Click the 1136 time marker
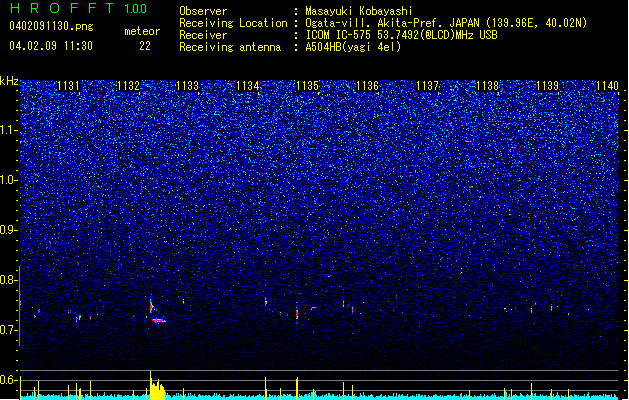This screenshot has height=400, width=629. pos(367,86)
